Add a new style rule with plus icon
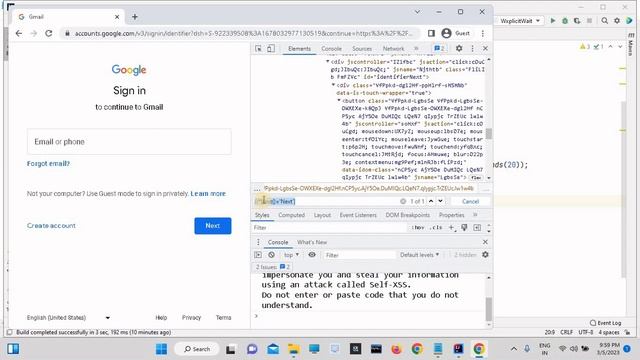 (451, 227)
